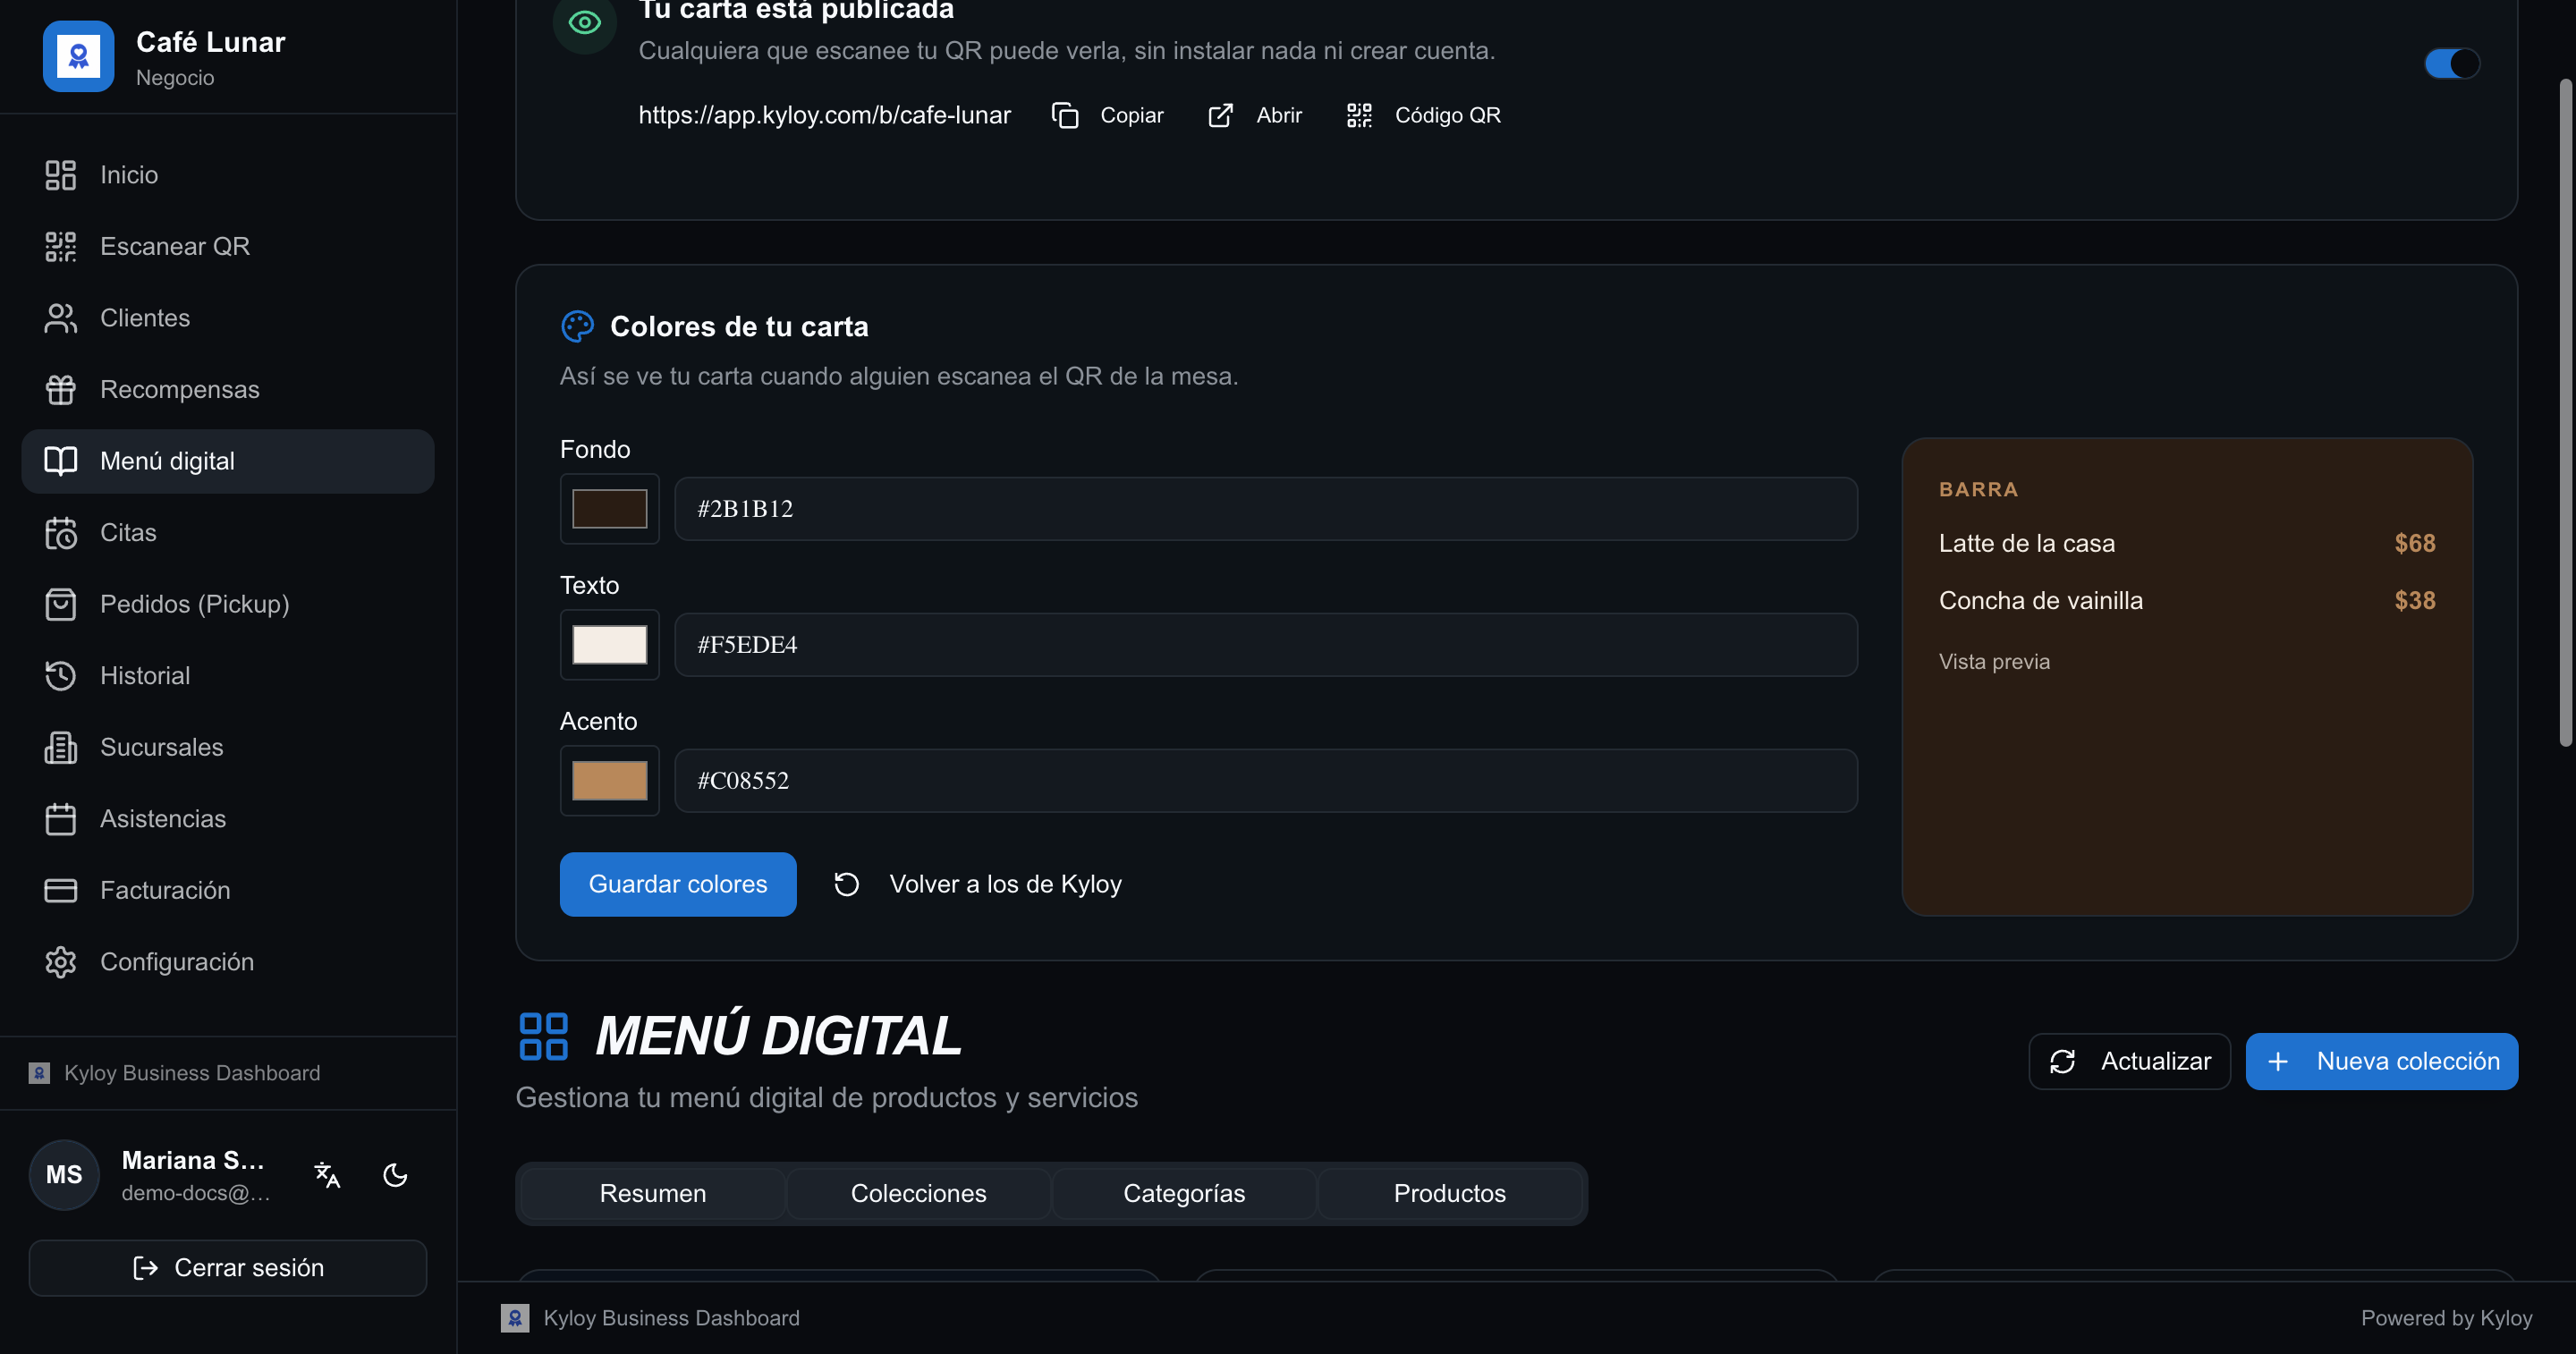
Task: Toggle dark mode moon icon
Action: [395, 1175]
